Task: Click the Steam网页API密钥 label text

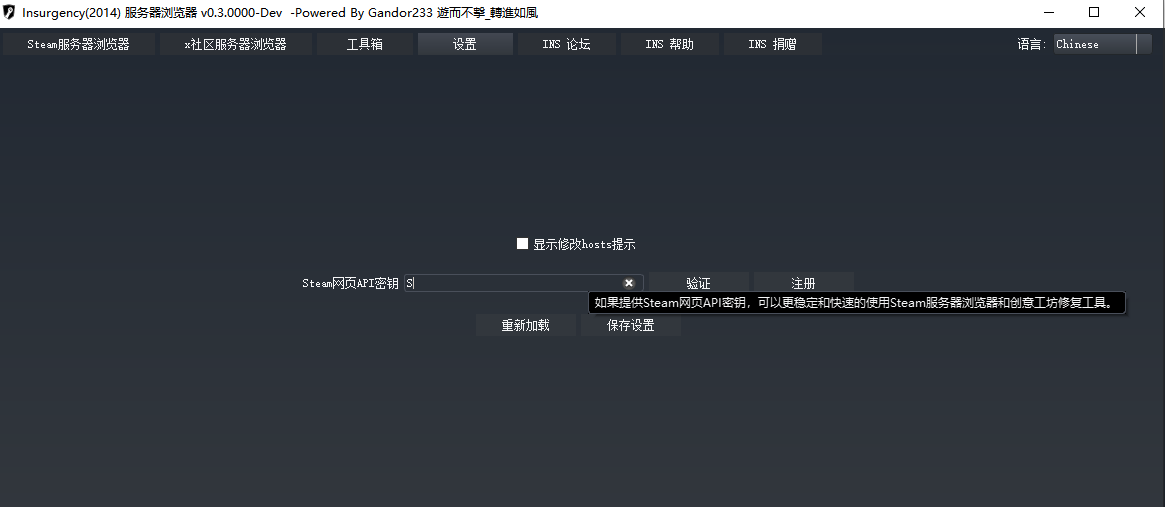Action: 350,283
